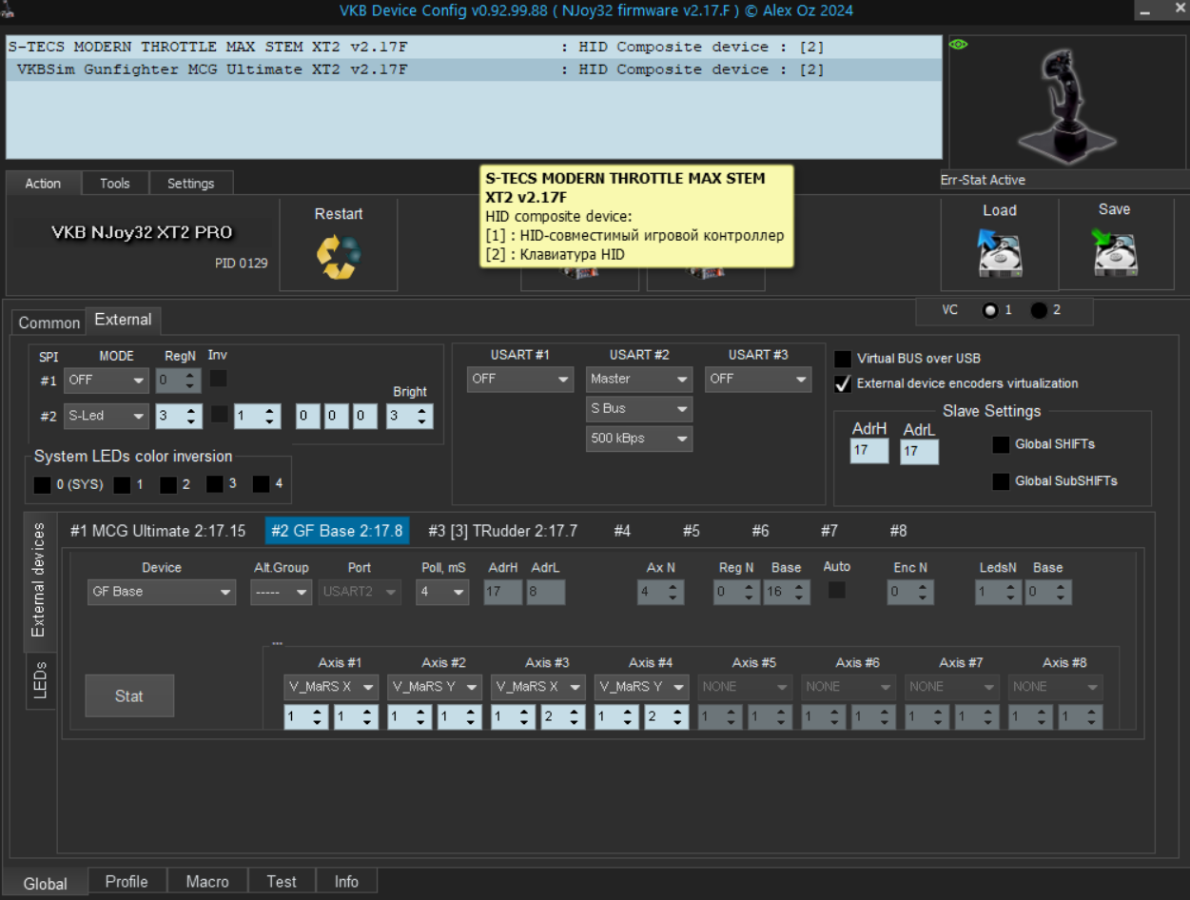Click the Restart recycle-arrows icon
The image size is (1190, 900).
(x=338, y=256)
